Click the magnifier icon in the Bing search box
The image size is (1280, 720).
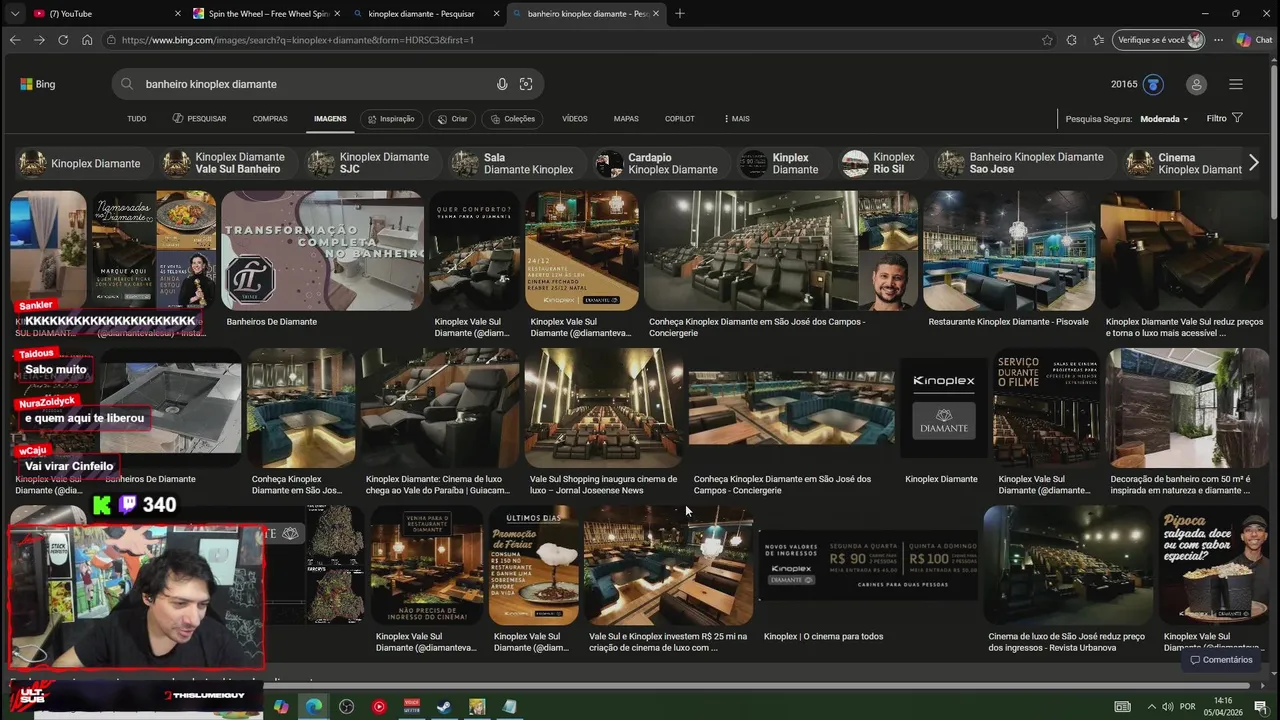point(127,84)
